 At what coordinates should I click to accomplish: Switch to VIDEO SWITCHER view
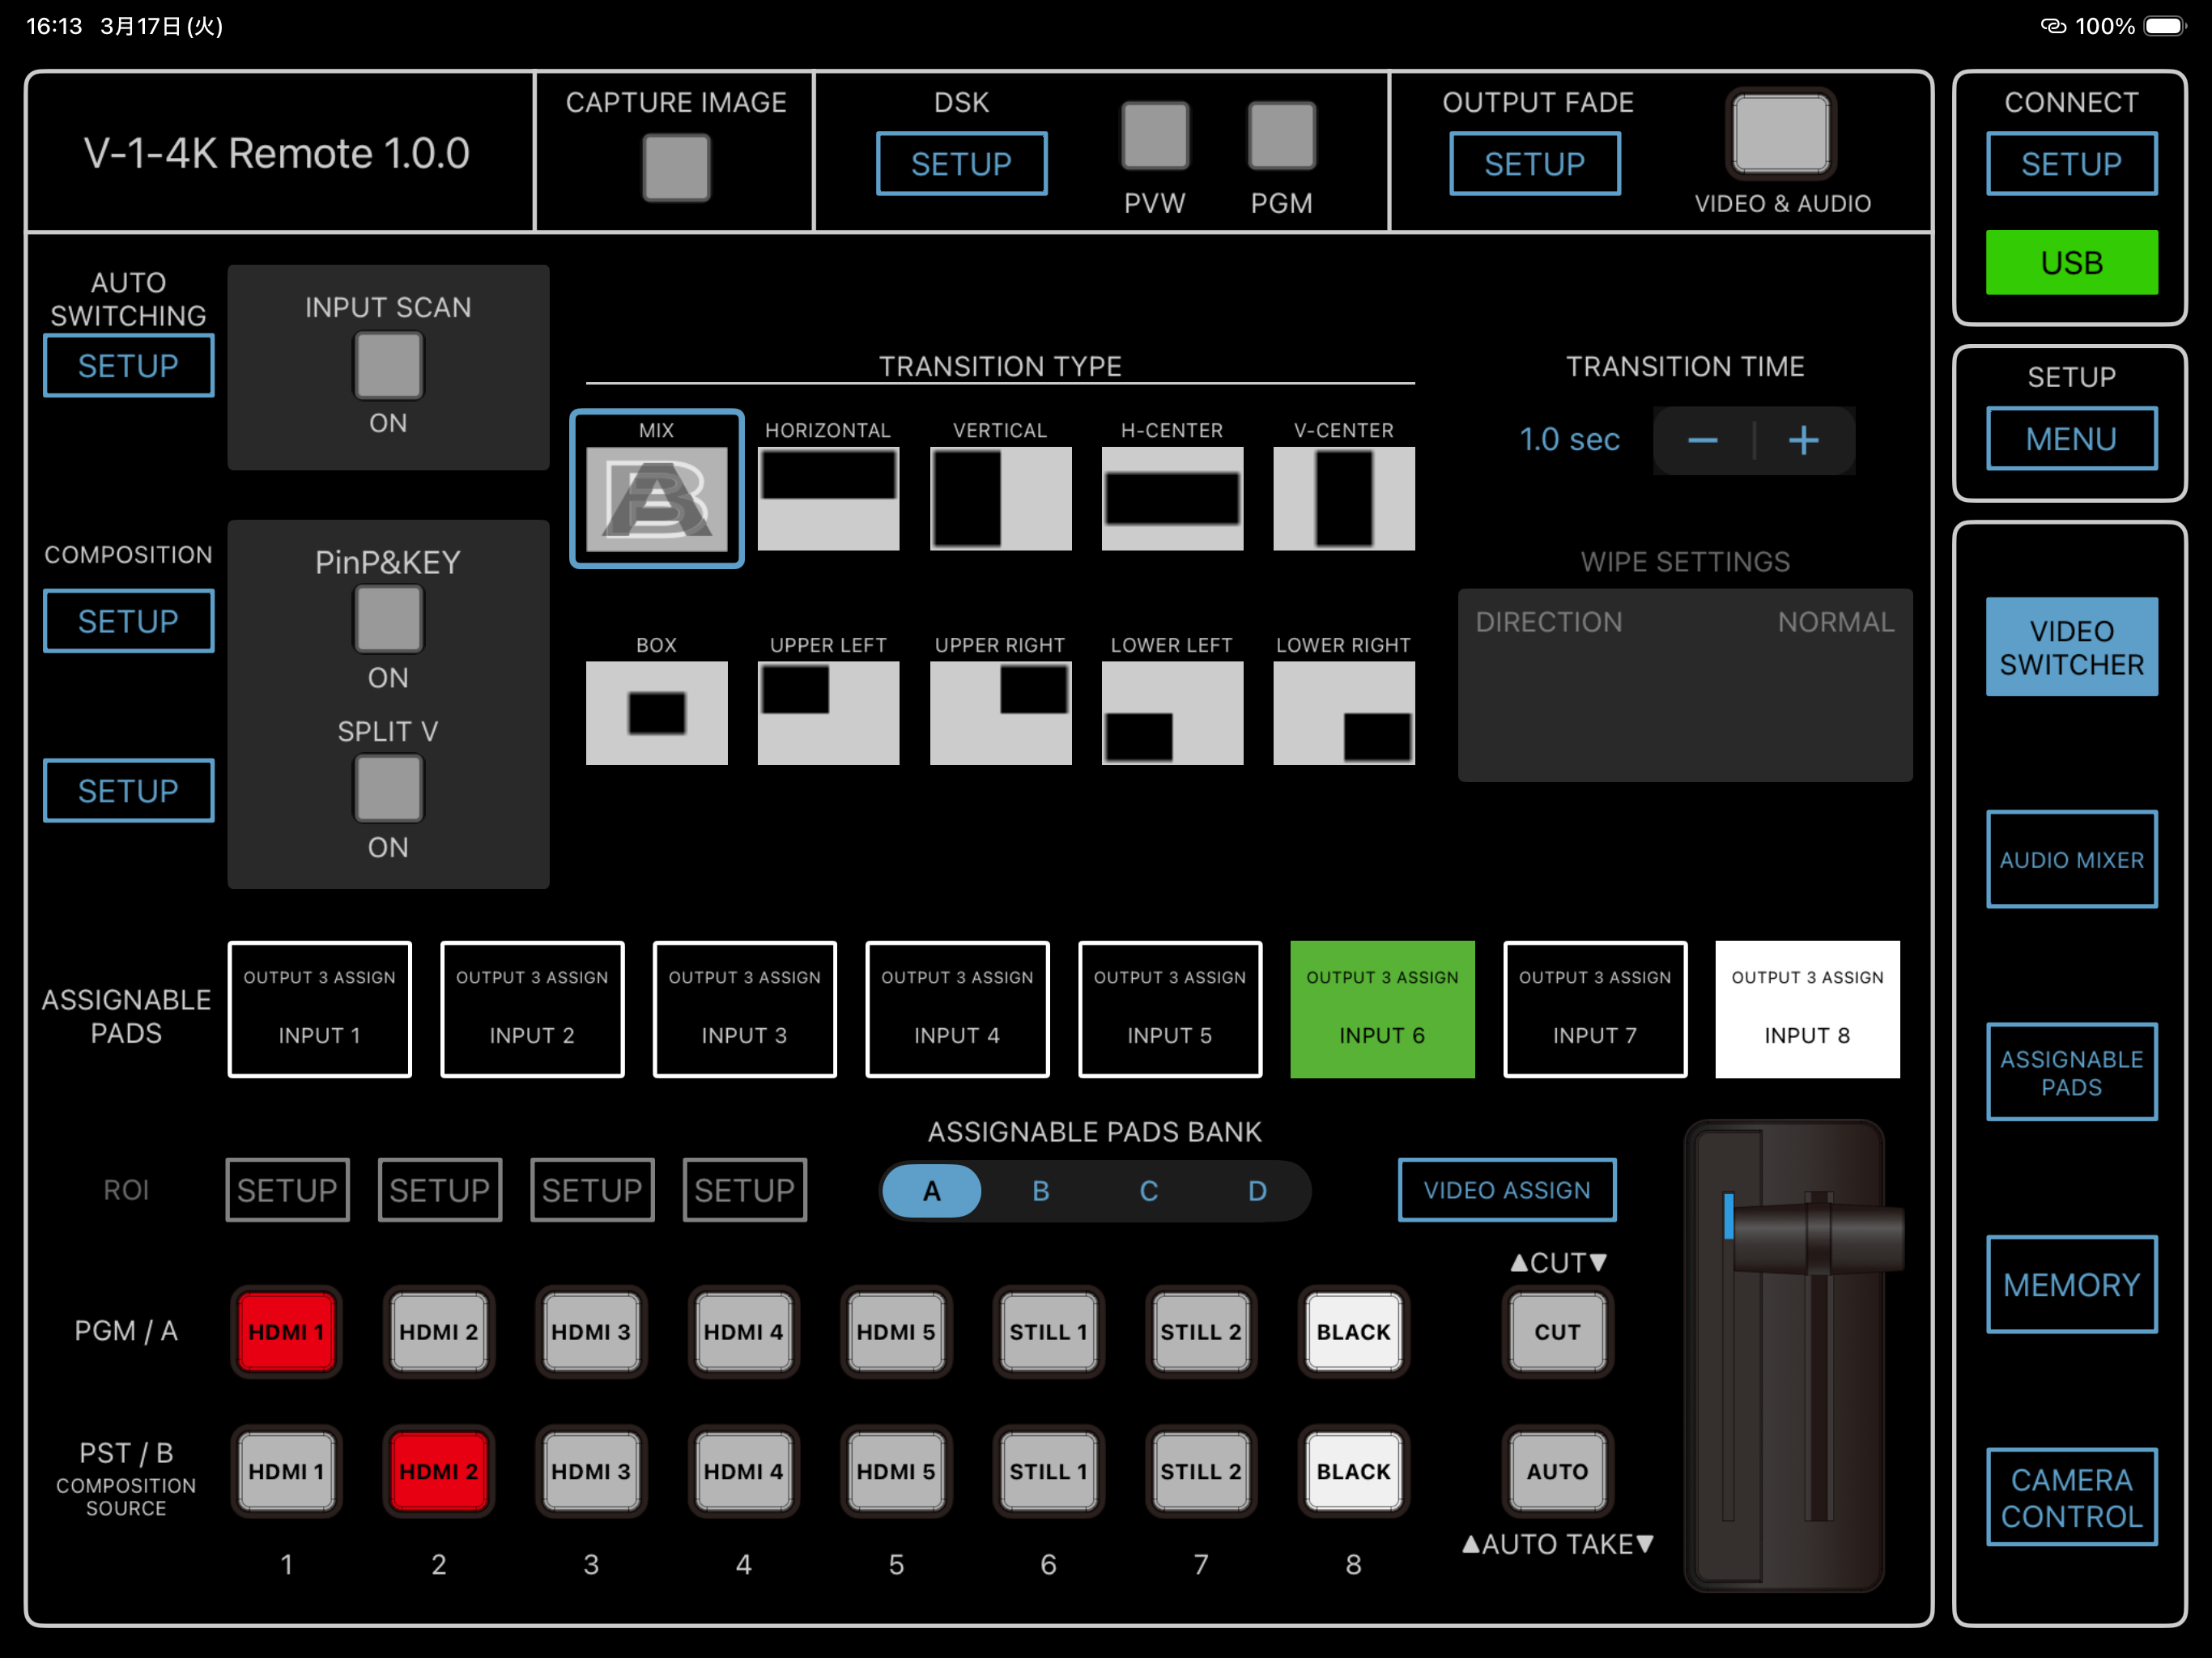coord(2071,647)
